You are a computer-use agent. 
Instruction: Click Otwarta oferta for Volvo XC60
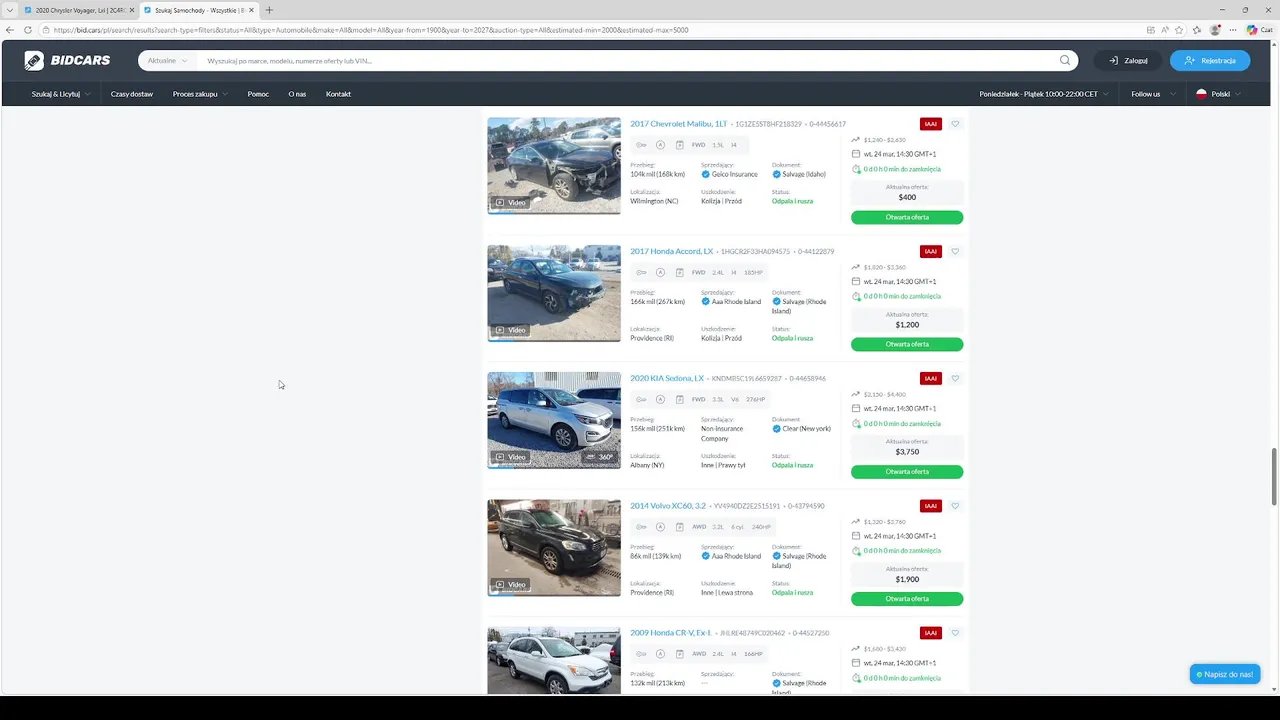[907, 599]
